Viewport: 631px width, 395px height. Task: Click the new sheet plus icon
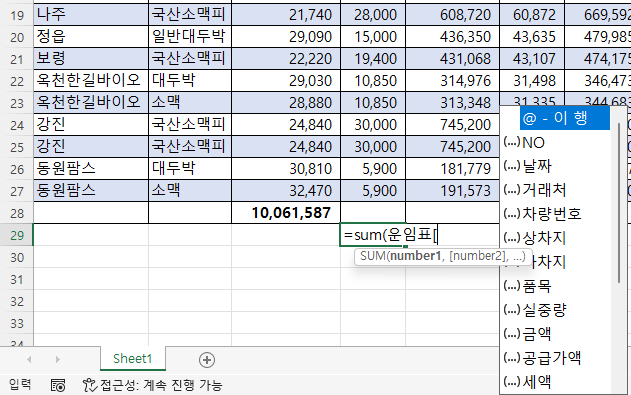tap(207, 360)
